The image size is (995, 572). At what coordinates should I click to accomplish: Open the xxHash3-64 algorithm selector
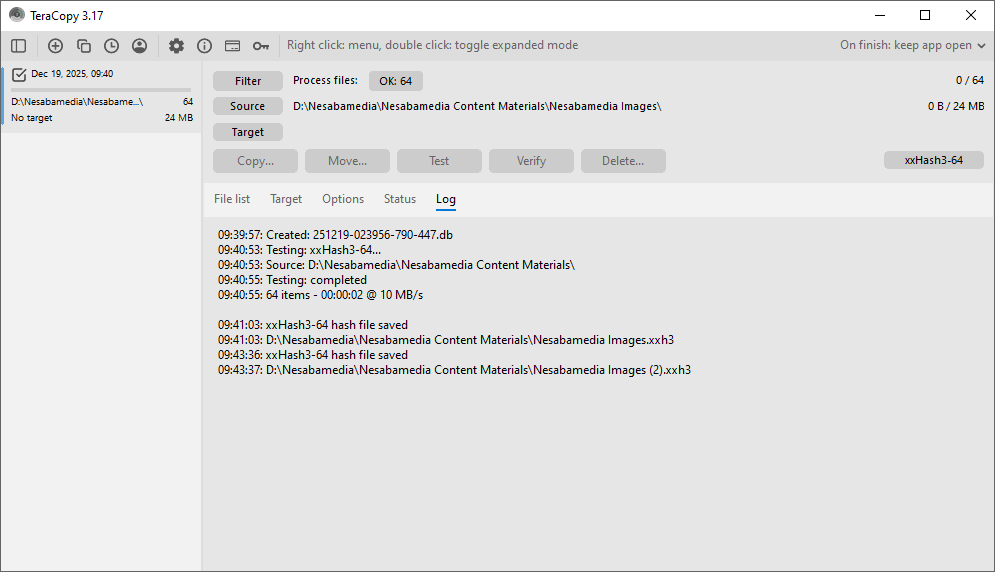(x=933, y=160)
